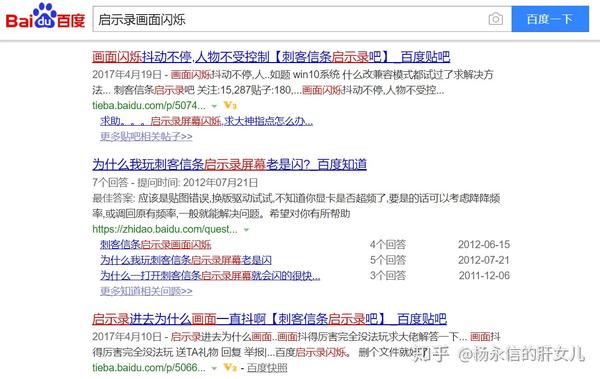
Task: Open tieba.baidu.com/p/5066 URL
Action: (149, 368)
